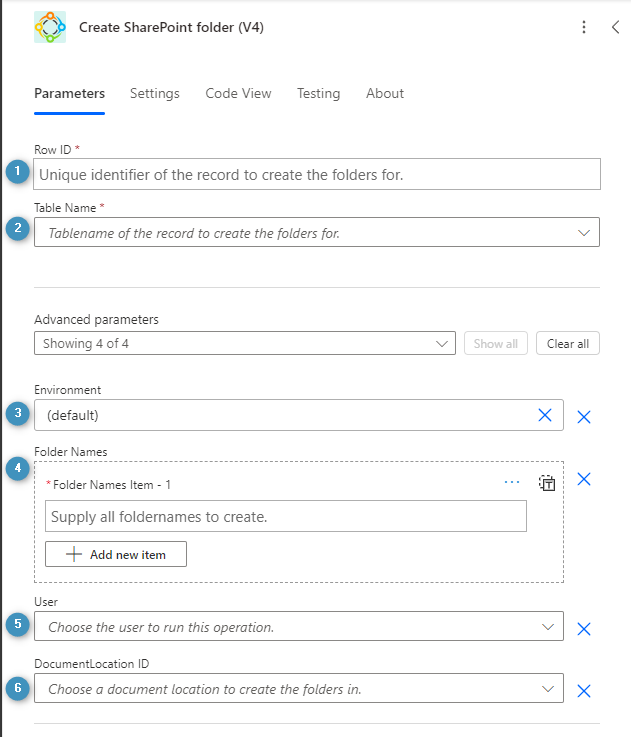This screenshot has width=631, height=737.
Task: Click the Create SharePoint folder connector icon
Action: [x=50, y=27]
